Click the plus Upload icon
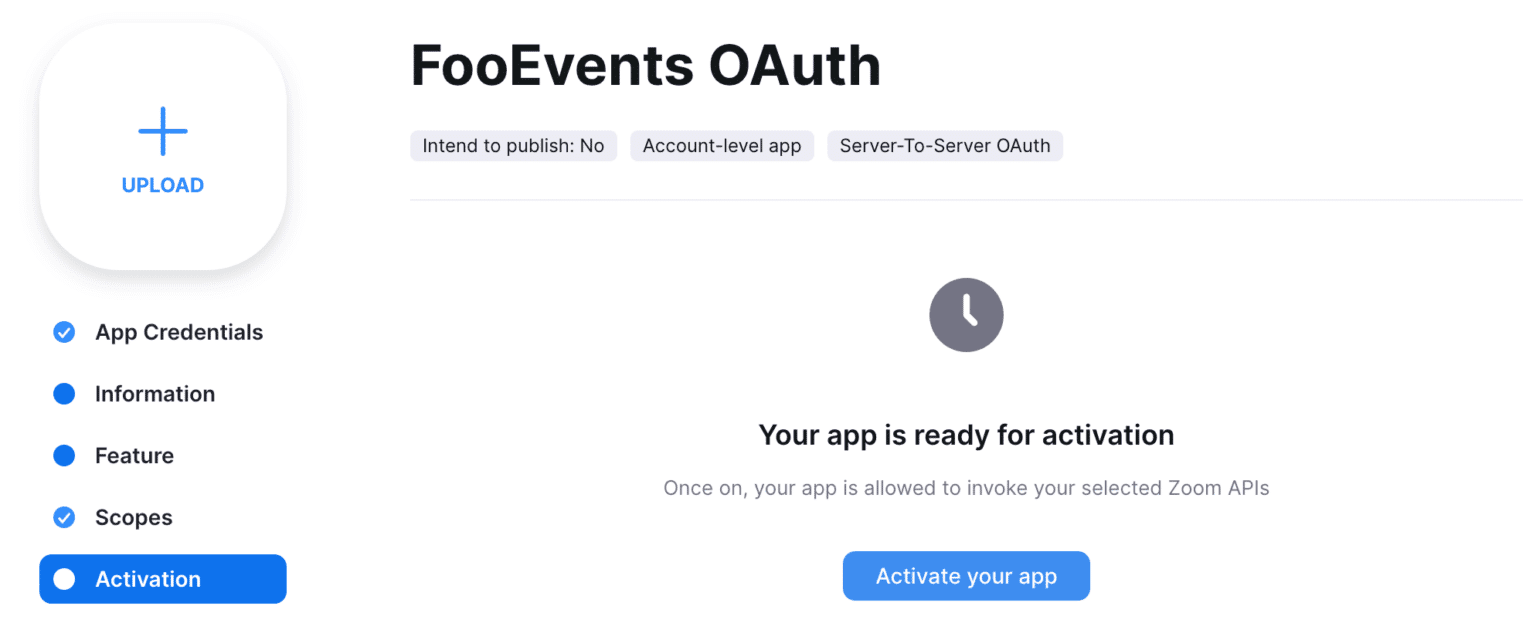The image size is (1536, 630). pos(162,130)
